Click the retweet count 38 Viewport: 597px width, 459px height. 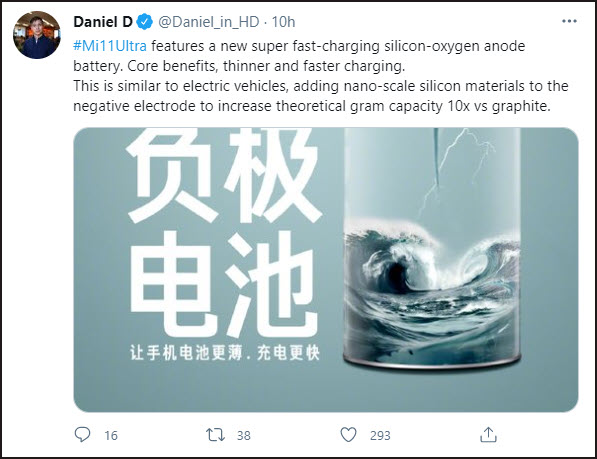[244, 435]
